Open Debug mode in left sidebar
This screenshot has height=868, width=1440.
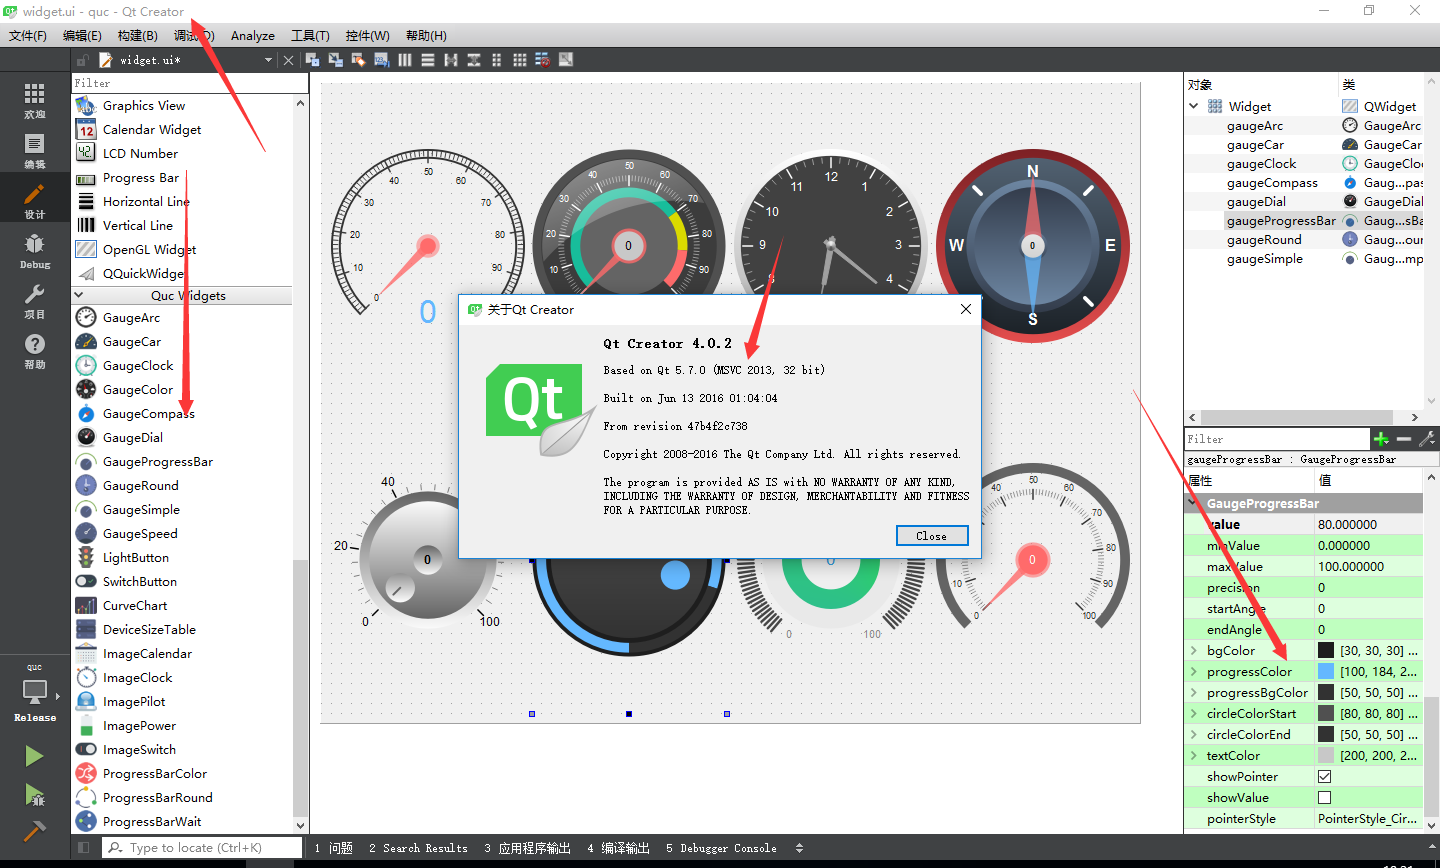tap(35, 250)
